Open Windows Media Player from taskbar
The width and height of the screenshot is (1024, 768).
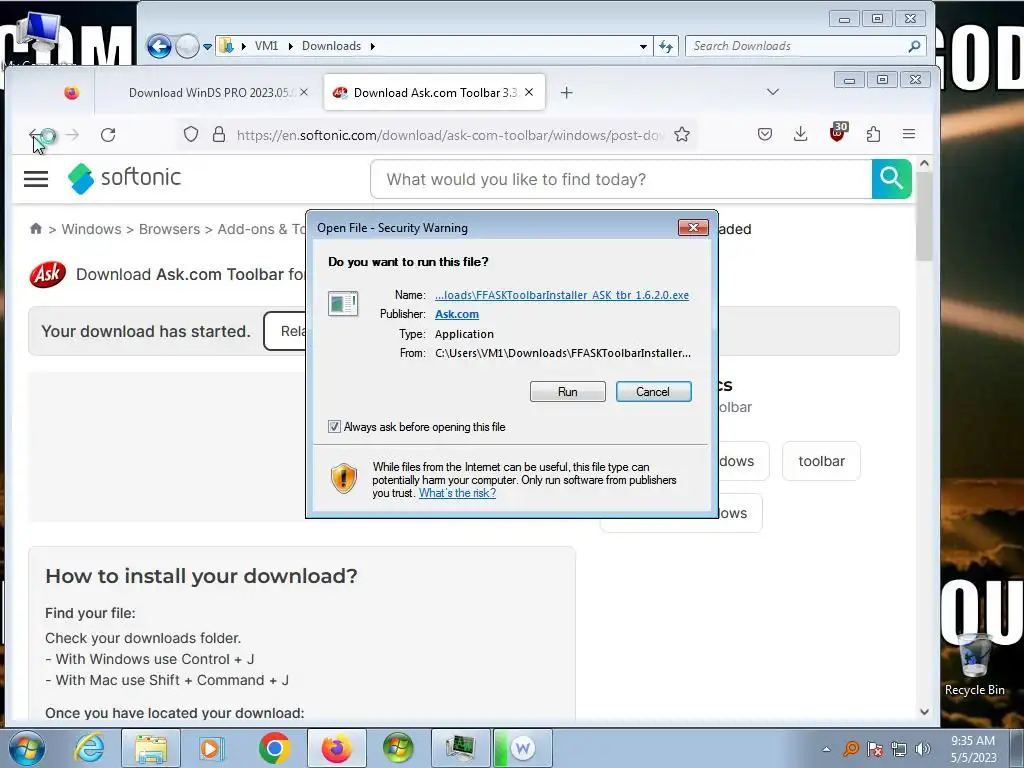pyautogui.click(x=210, y=748)
